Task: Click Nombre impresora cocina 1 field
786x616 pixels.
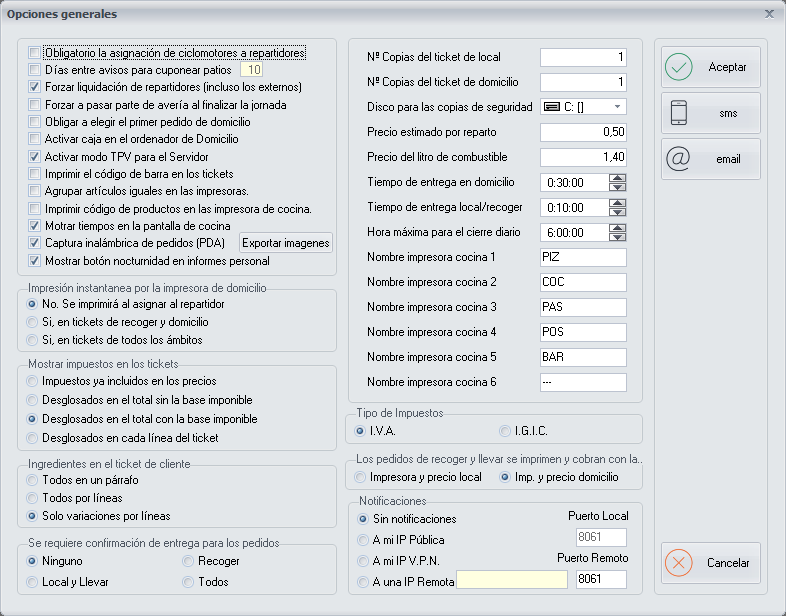Action: point(583,258)
